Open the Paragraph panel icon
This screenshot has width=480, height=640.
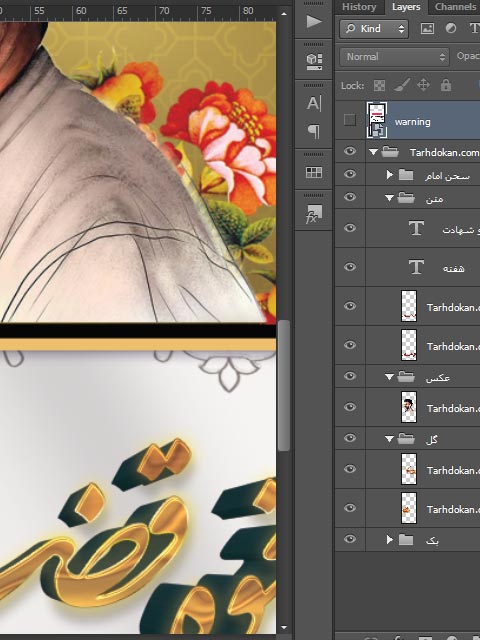click(313, 131)
